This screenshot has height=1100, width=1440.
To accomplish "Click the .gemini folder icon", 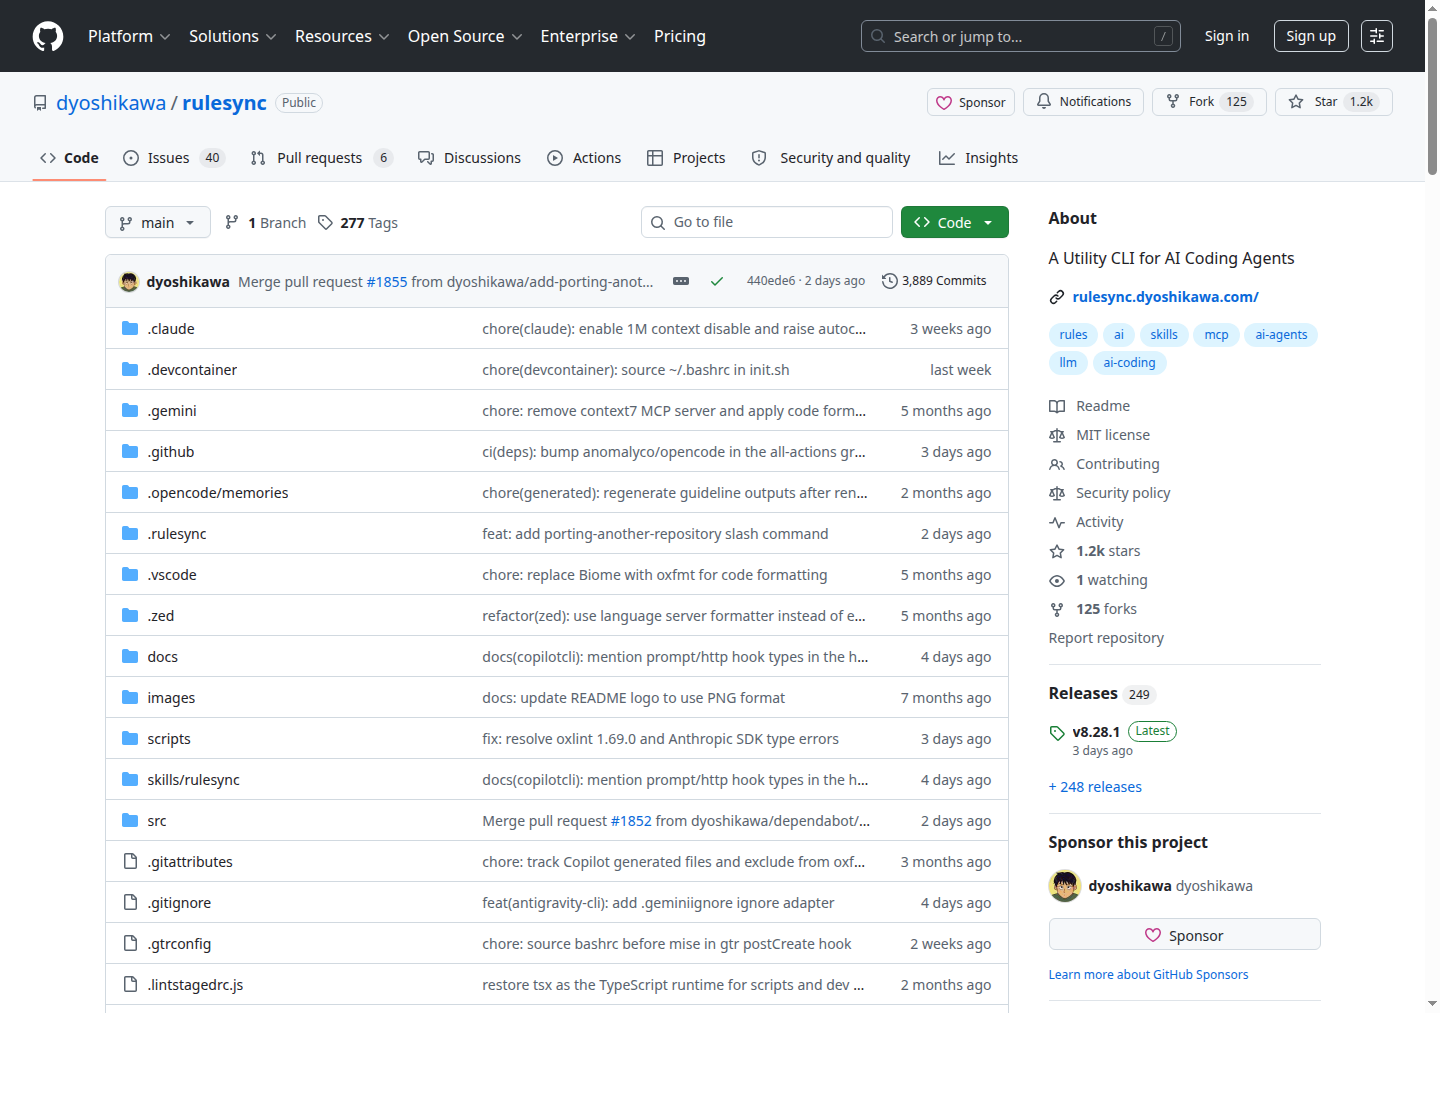I will 130,410.
